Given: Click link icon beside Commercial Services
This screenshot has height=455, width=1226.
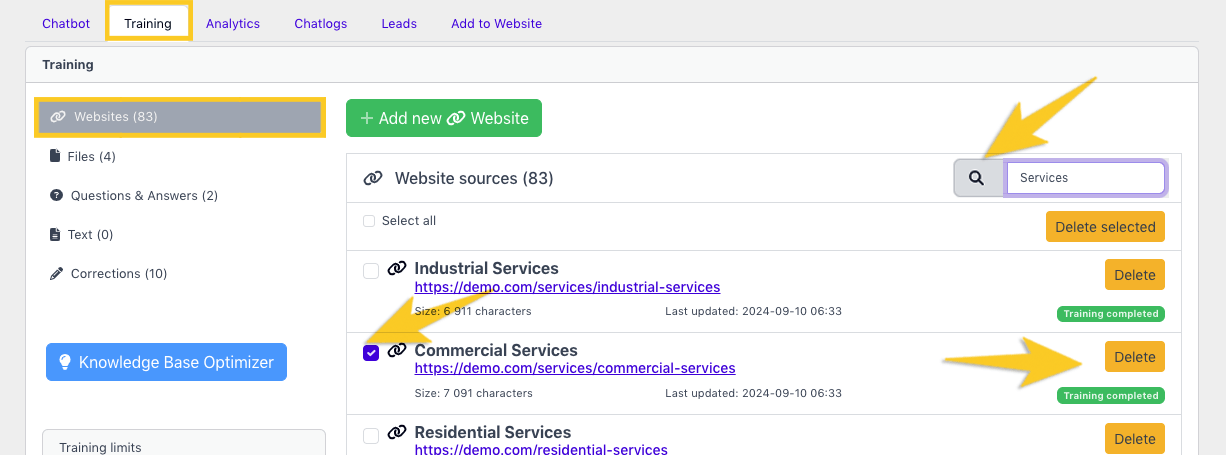Looking at the screenshot, I should 397,351.
